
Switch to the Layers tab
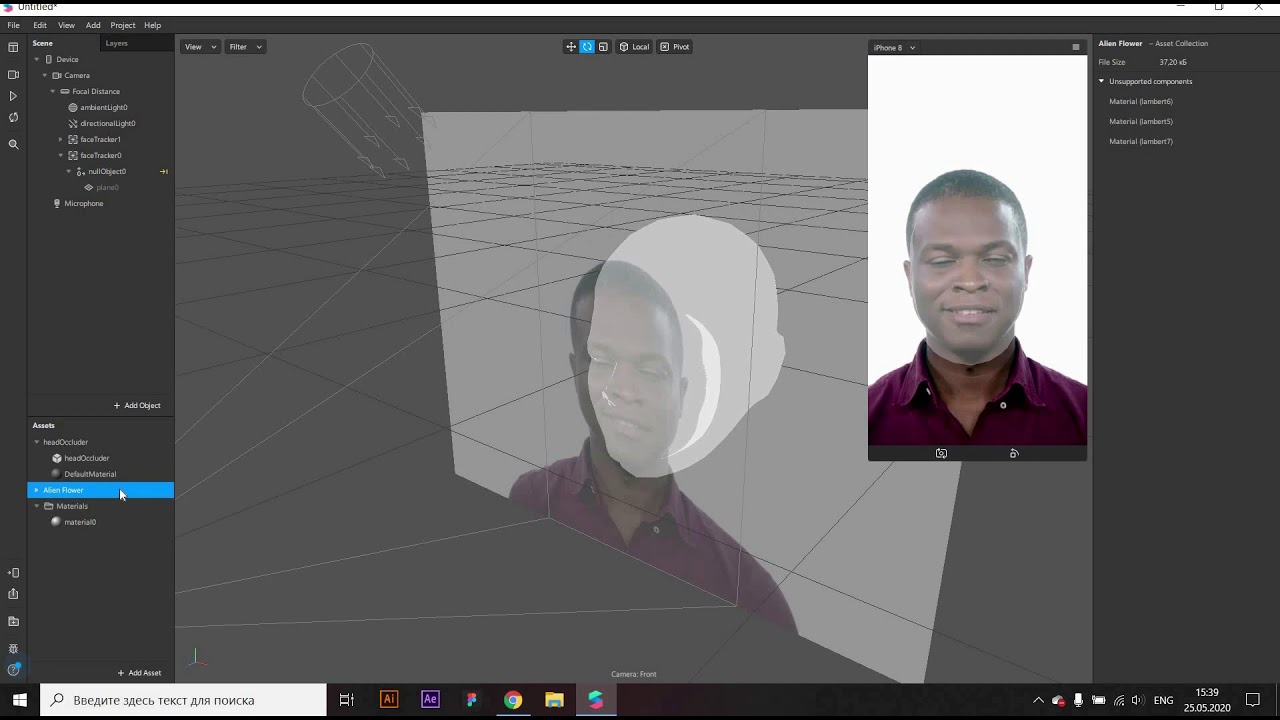point(117,43)
